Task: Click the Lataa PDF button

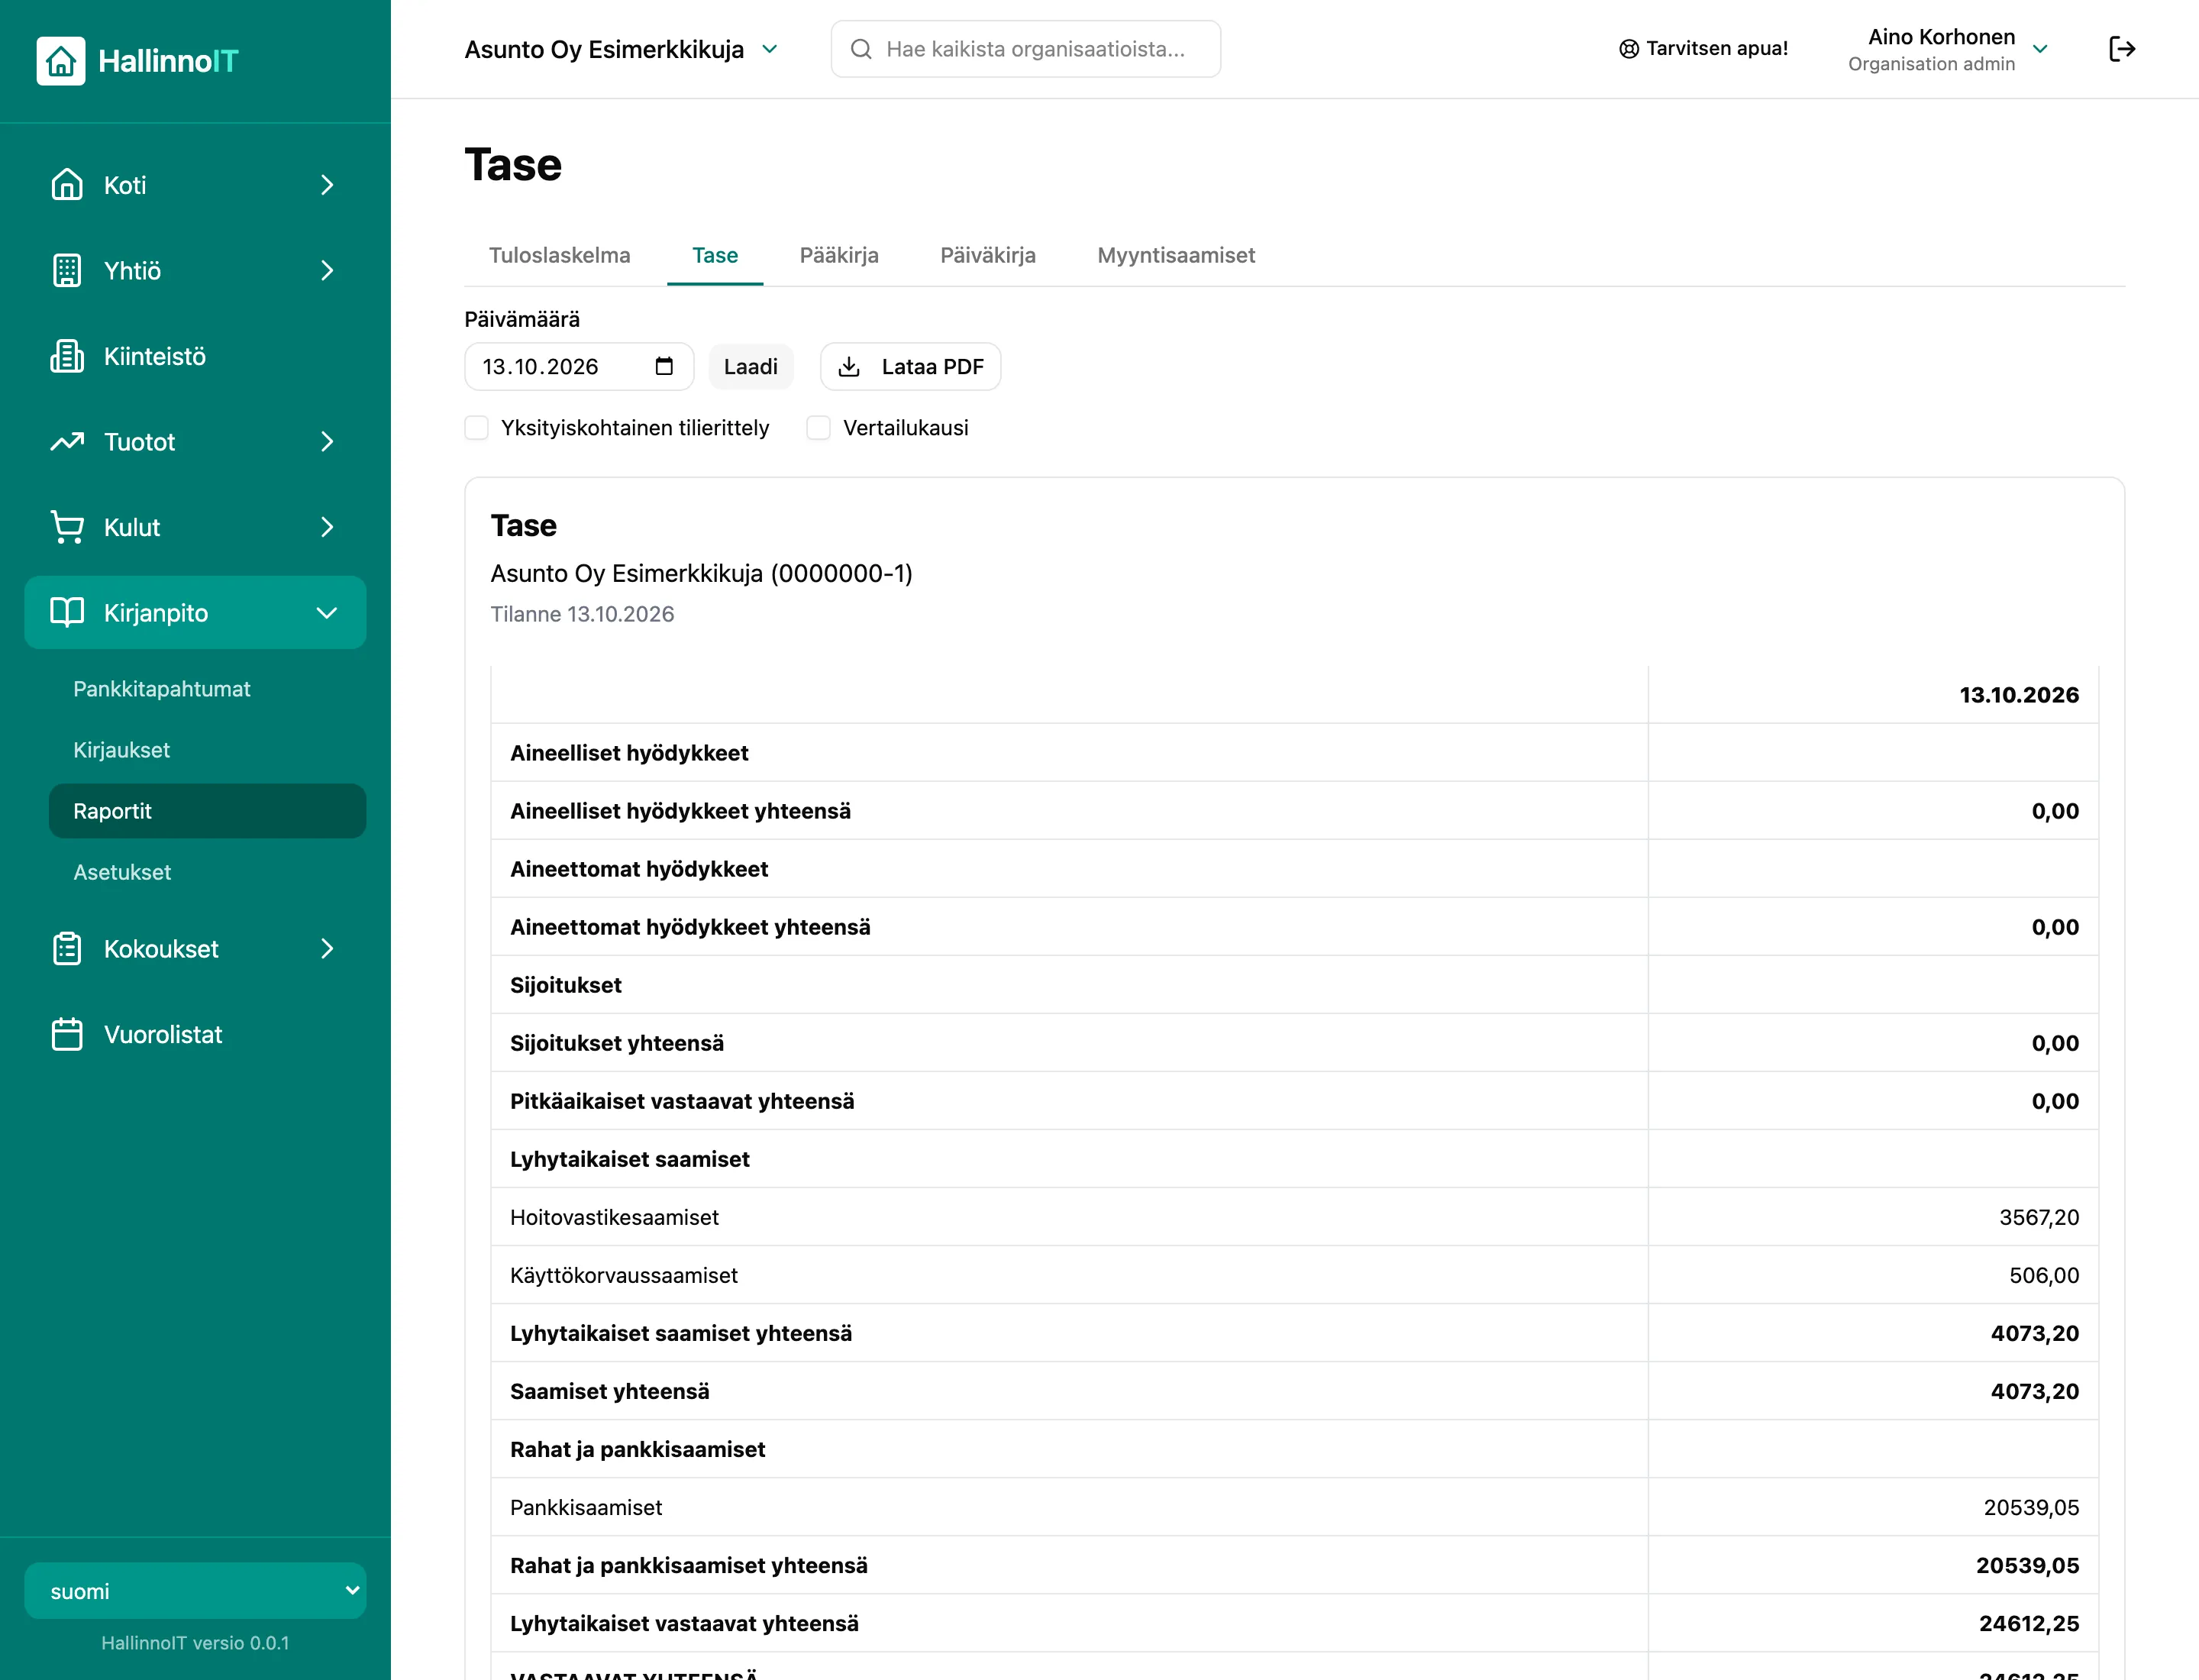Action: point(911,367)
